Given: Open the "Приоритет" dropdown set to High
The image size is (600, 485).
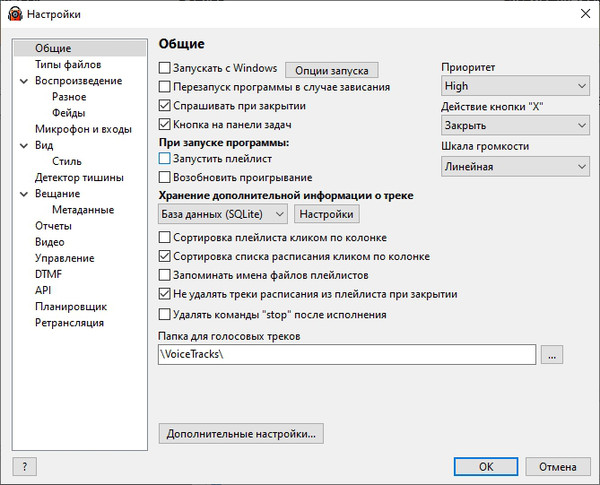Looking at the screenshot, I should click(x=514, y=86).
